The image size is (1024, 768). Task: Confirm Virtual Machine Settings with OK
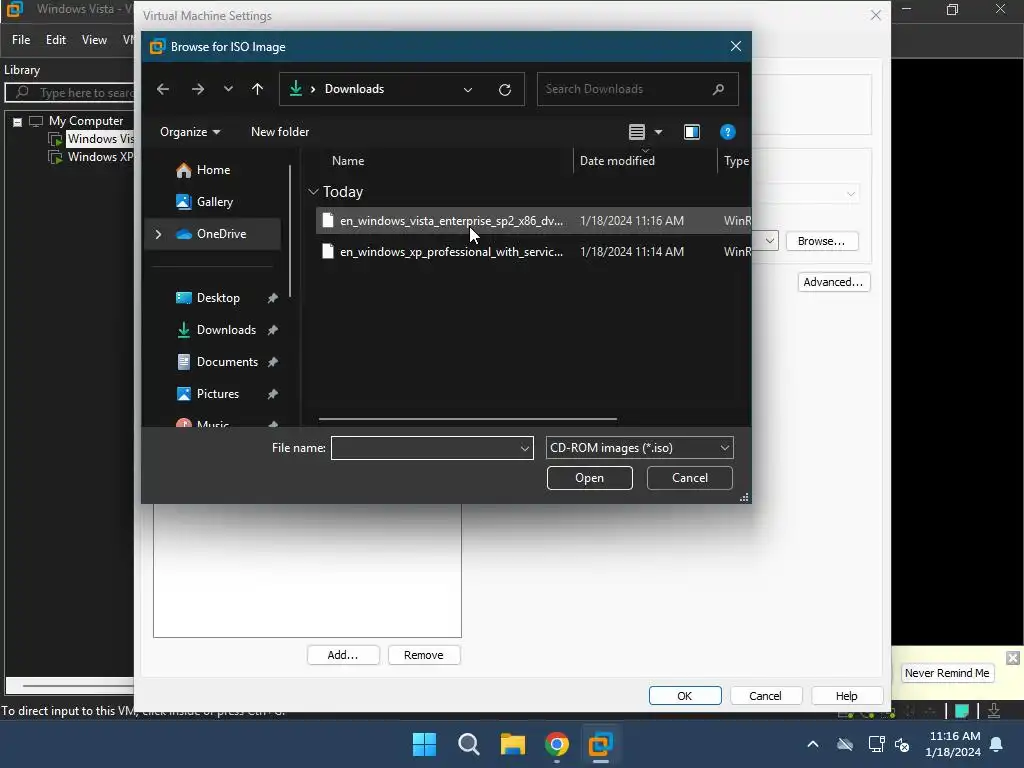pos(684,696)
